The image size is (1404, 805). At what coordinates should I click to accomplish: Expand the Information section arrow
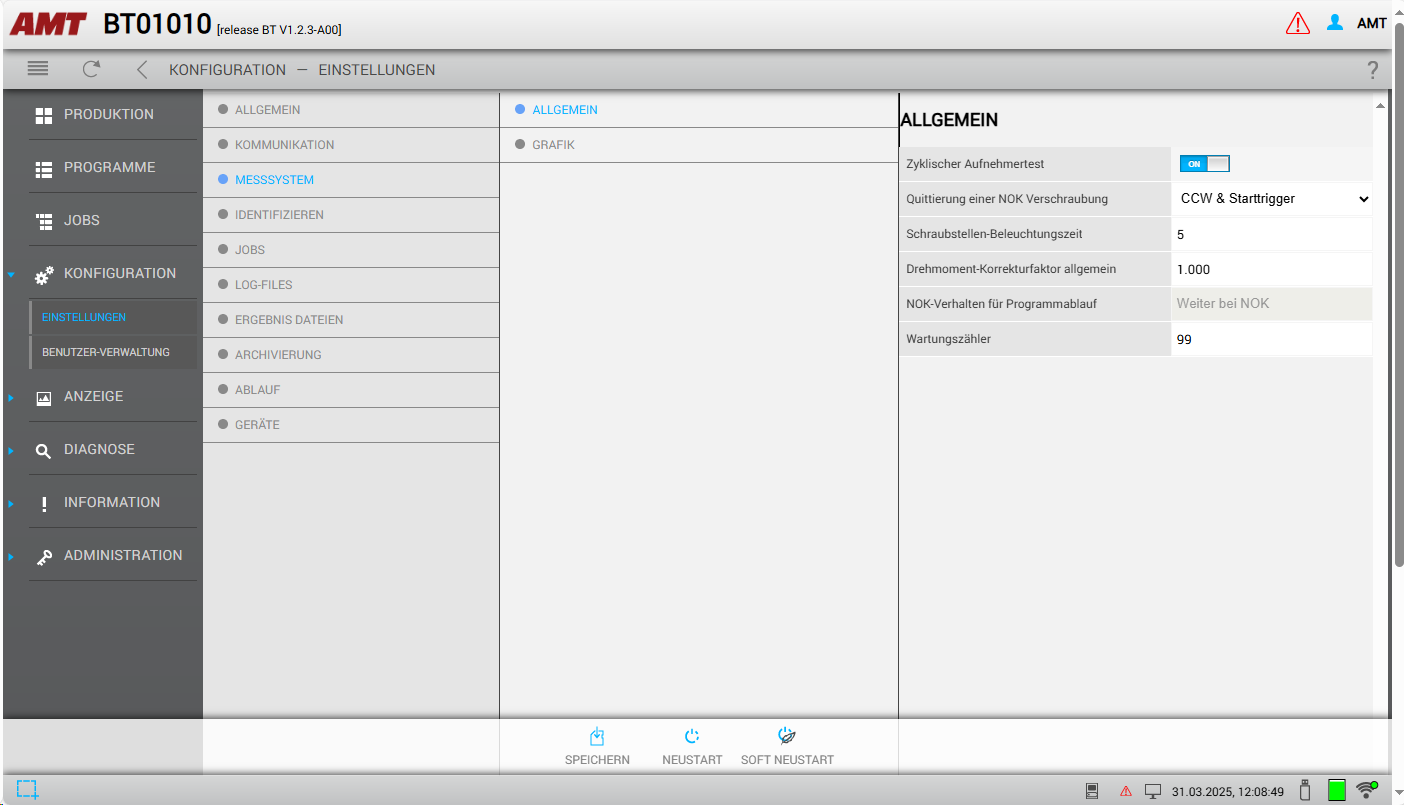10,503
